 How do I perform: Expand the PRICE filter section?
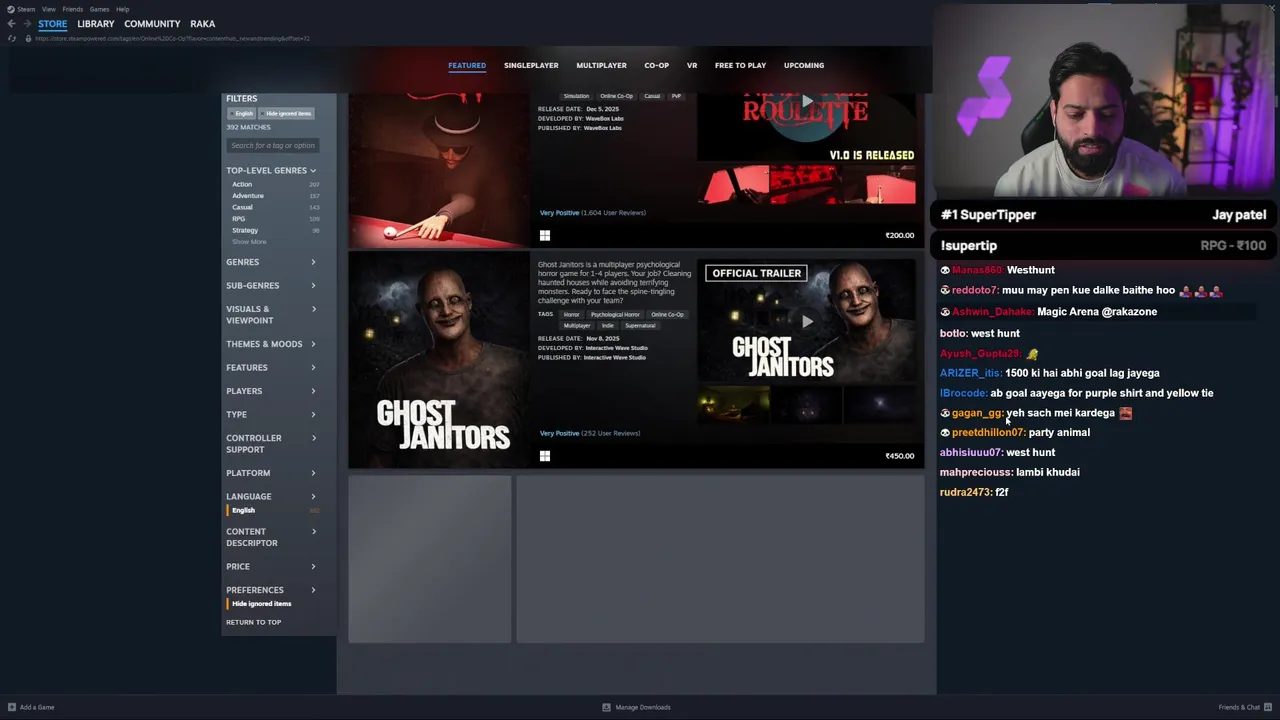click(271, 567)
